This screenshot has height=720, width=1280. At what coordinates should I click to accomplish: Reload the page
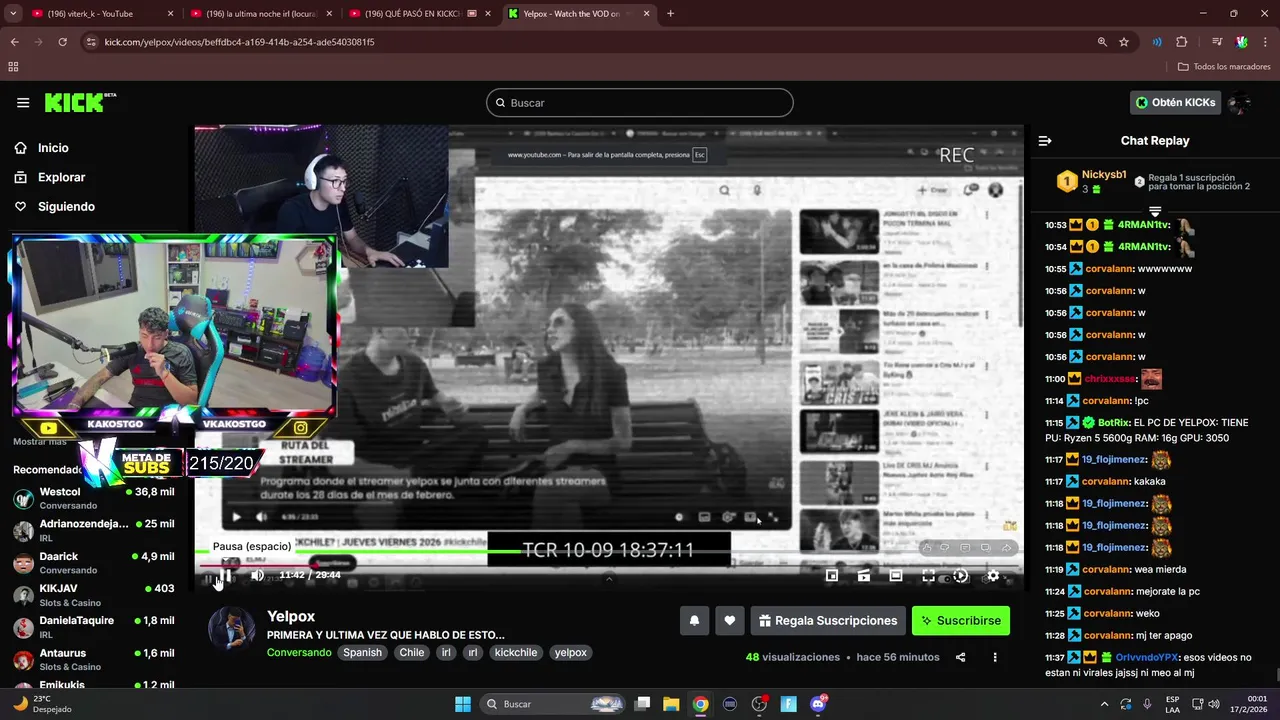point(62,42)
